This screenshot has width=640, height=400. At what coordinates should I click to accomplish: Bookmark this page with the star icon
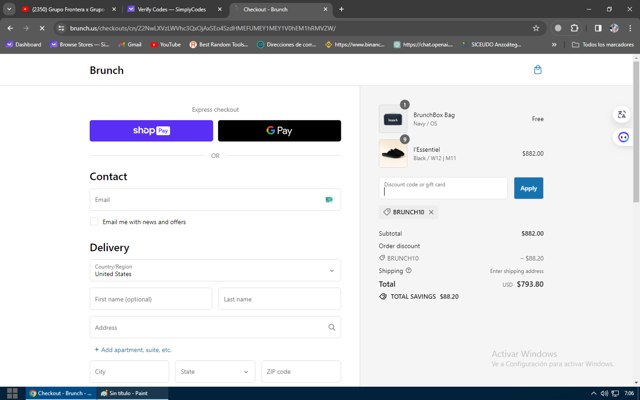536,28
